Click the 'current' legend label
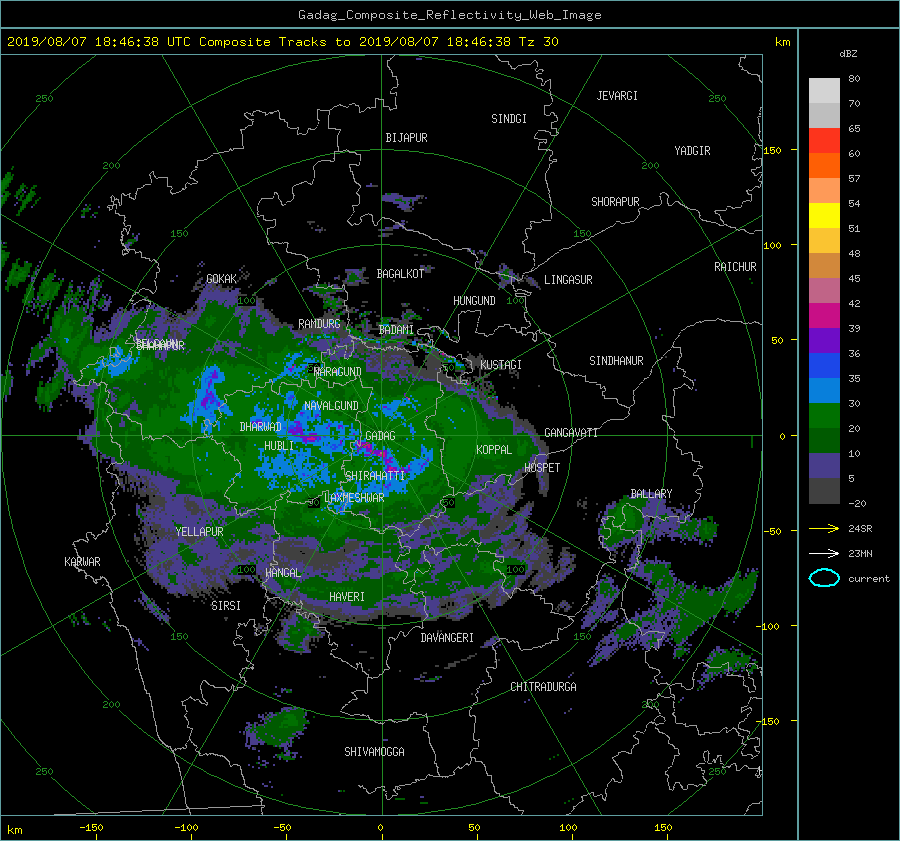The image size is (900, 841). click(x=869, y=579)
